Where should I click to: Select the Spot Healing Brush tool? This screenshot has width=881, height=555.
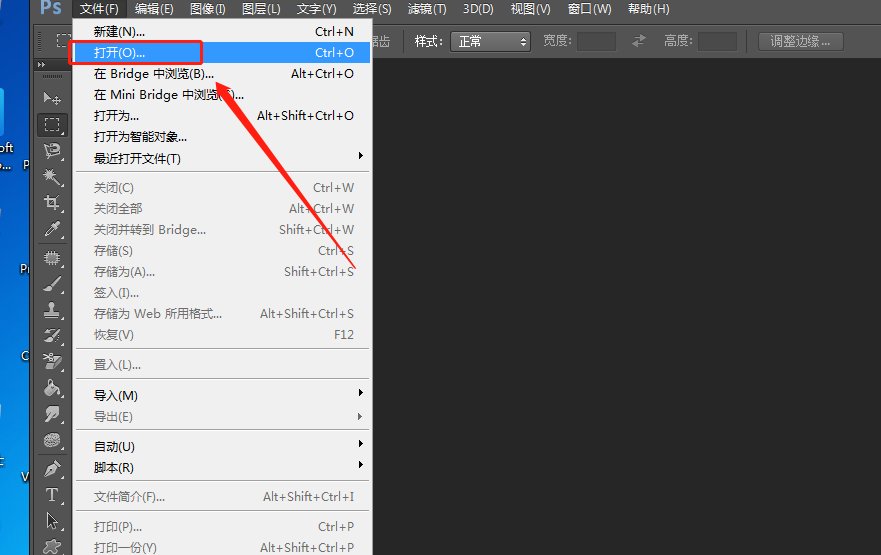(x=52, y=258)
